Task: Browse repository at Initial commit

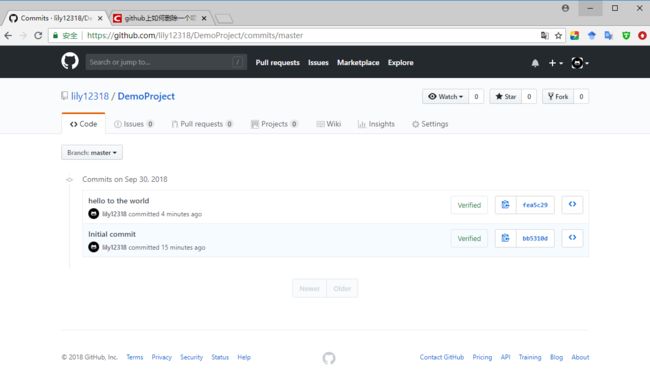Action: (x=572, y=238)
